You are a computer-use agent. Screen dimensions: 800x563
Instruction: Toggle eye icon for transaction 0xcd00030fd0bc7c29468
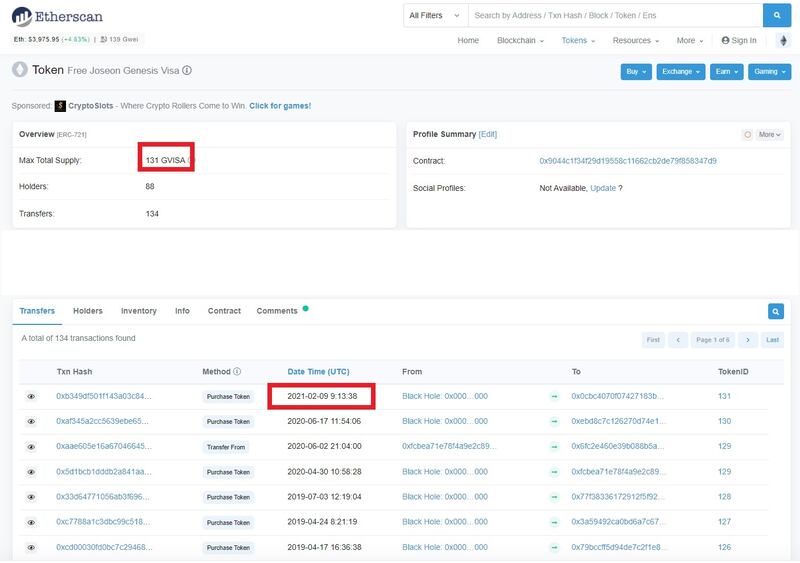coord(31,548)
